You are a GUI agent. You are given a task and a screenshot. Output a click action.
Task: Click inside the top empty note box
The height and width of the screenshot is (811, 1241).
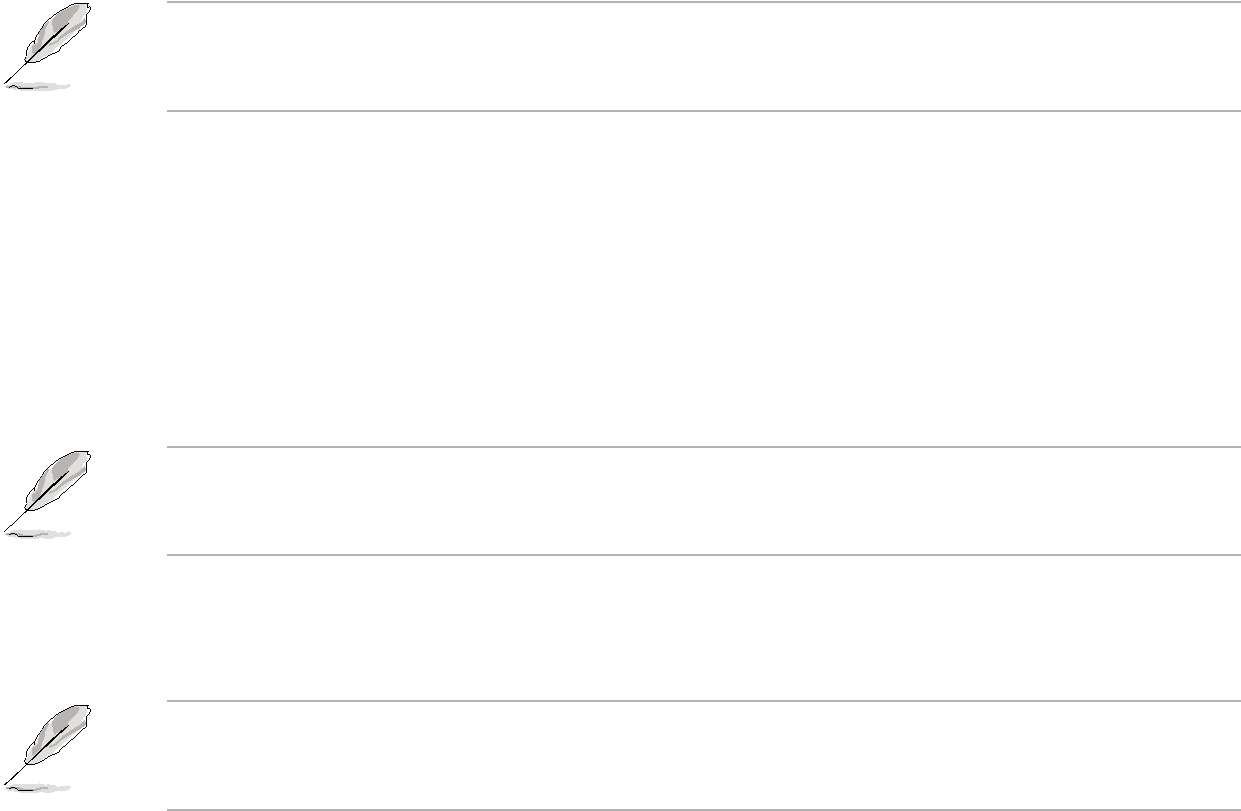(703, 56)
